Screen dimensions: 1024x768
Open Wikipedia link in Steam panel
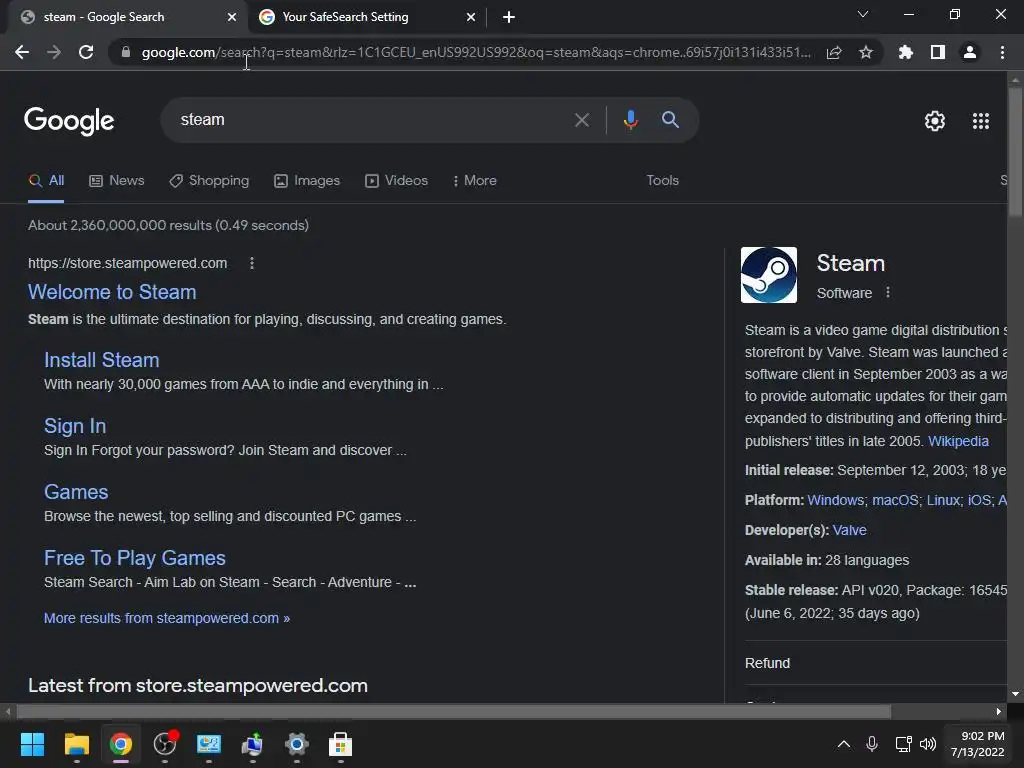(x=958, y=441)
